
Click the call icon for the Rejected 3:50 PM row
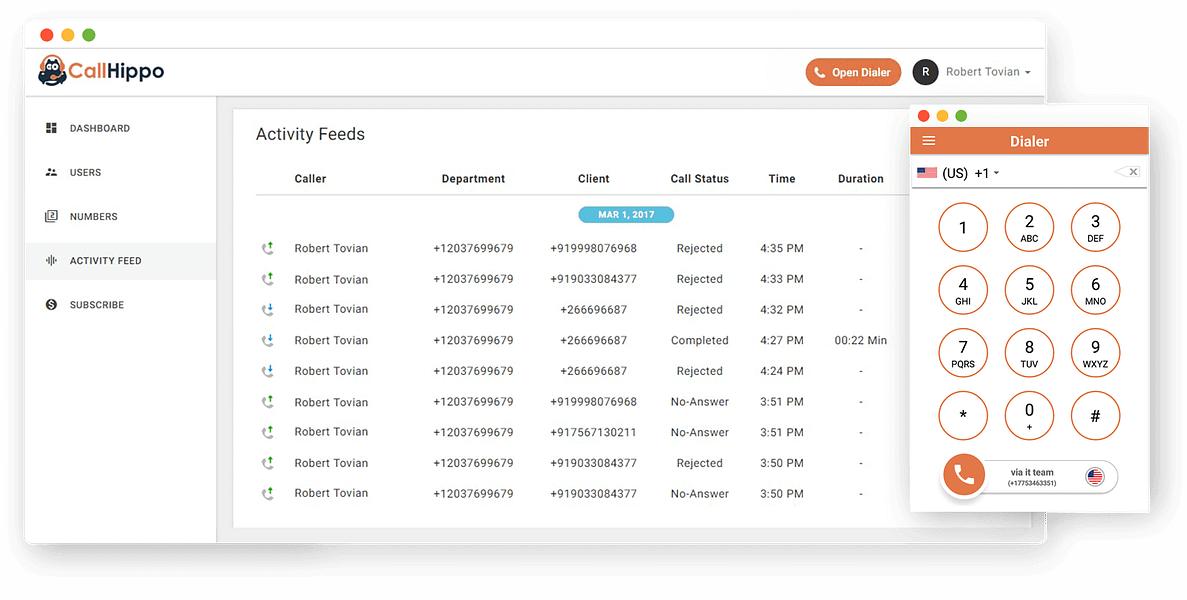(x=268, y=462)
